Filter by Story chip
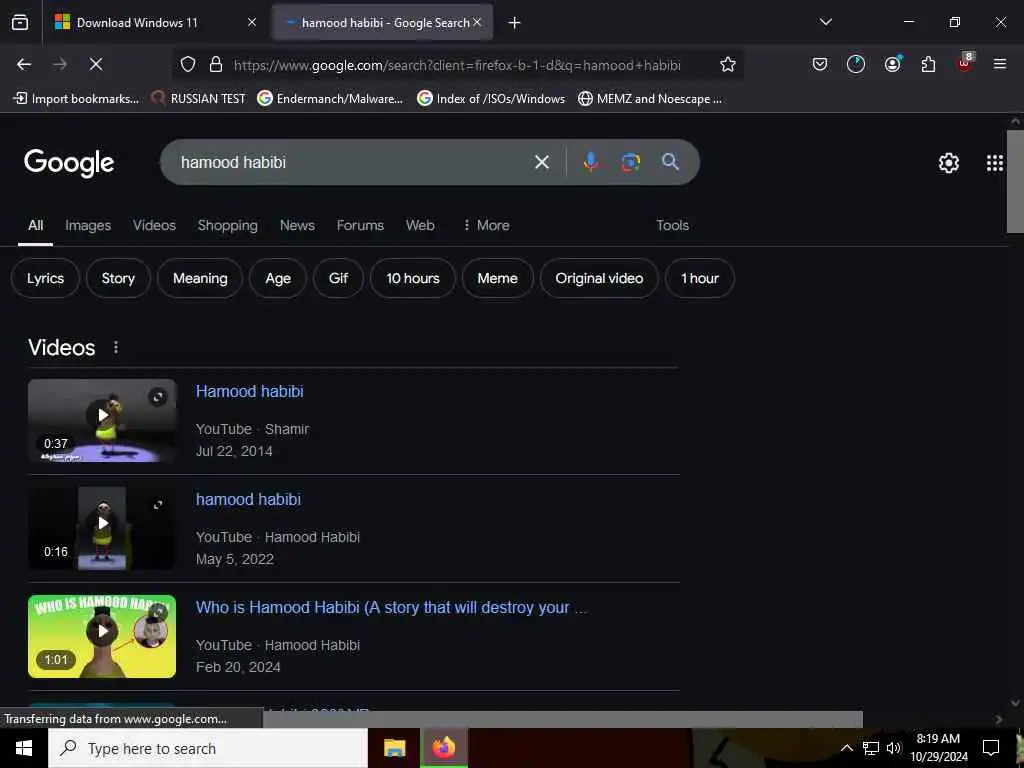The height and width of the screenshot is (768, 1024). [118, 278]
